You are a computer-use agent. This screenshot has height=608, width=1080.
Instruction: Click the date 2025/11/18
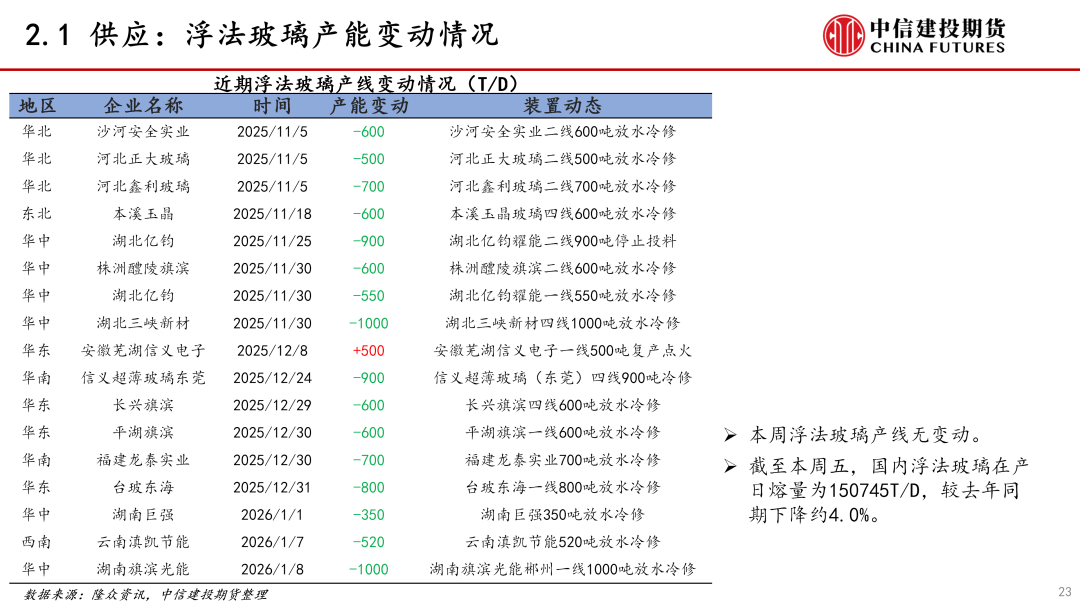point(272,214)
